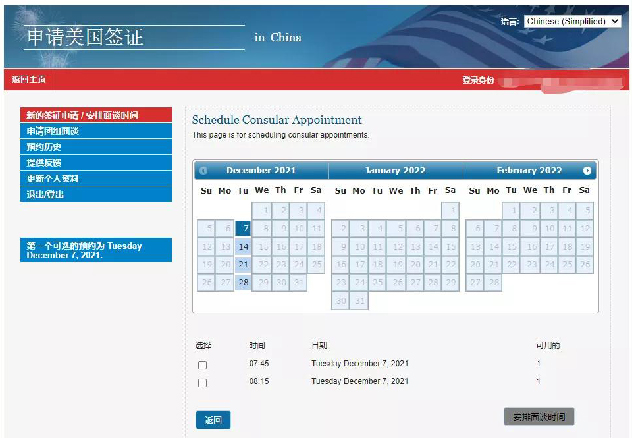Click the gray 安排面谈时间 button
The height and width of the screenshot is (438, 632).
[x=539, y=417]
